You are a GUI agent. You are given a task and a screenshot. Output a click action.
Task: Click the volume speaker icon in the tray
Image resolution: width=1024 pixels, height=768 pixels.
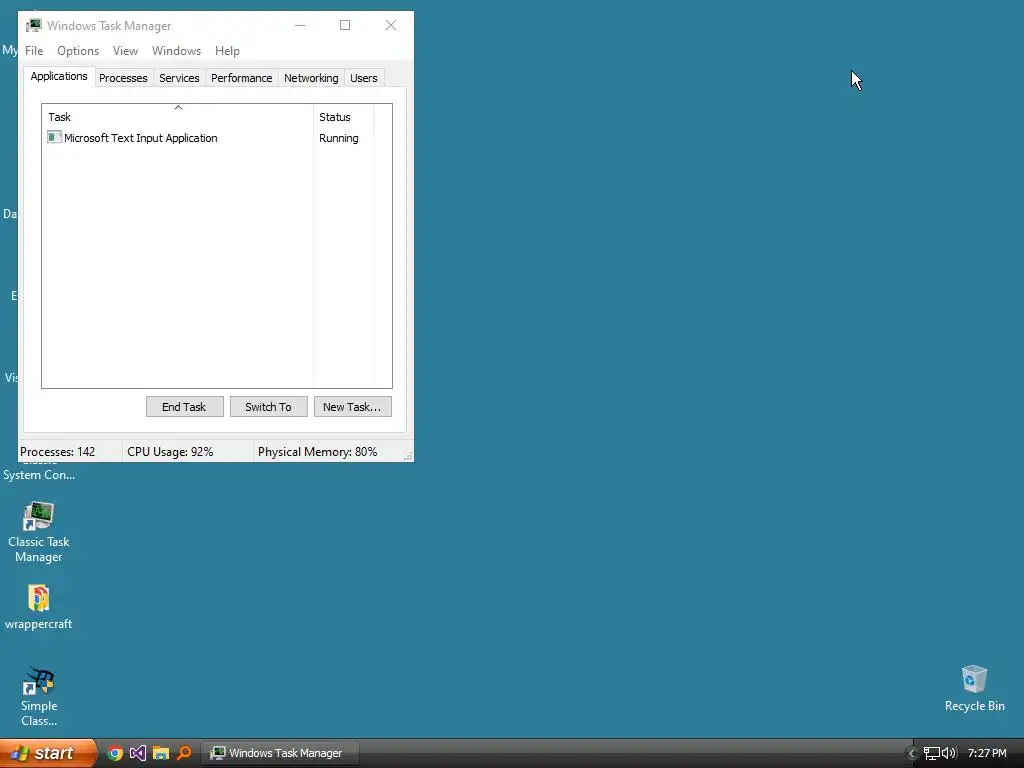949,753
